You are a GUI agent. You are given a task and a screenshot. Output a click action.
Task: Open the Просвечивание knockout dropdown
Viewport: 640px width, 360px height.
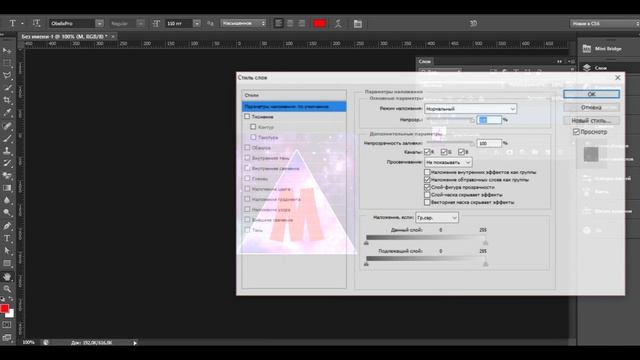pyautogui.click(x=448, y=162)
